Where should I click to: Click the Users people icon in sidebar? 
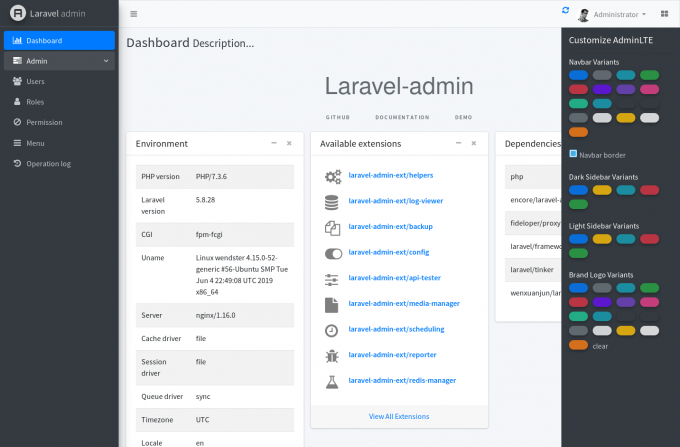[17, 81]
